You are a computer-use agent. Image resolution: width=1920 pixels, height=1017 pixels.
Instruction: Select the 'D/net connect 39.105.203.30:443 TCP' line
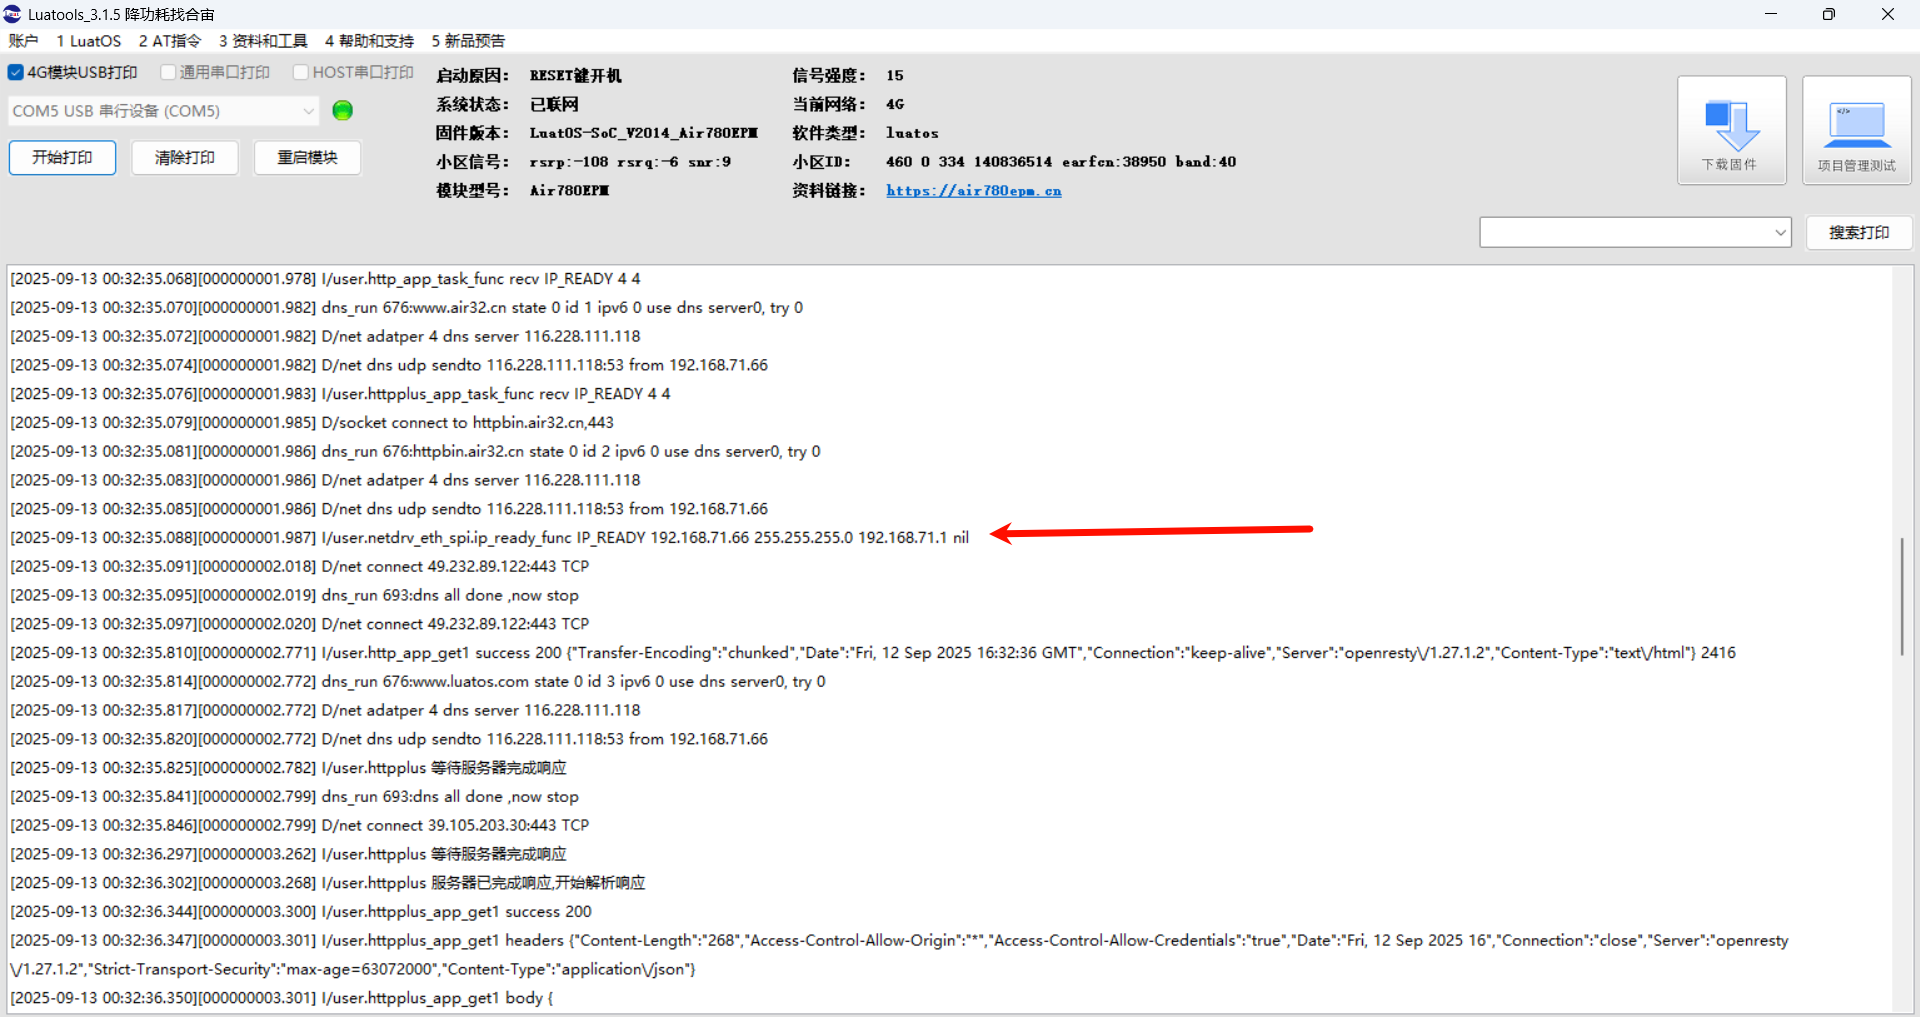click(x=300, y=826)
